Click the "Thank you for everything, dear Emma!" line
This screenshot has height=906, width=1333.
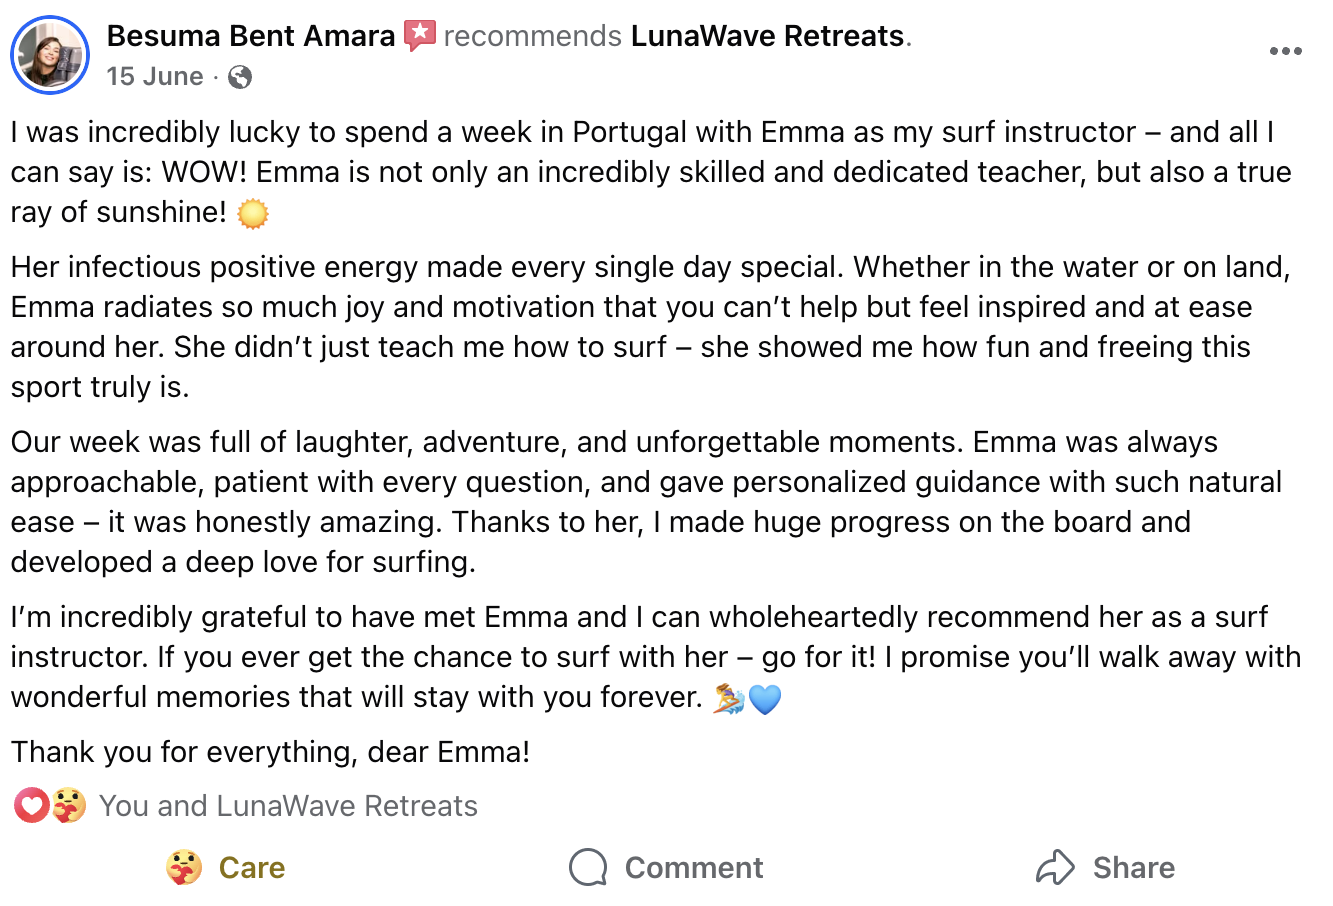coord(270,752)
